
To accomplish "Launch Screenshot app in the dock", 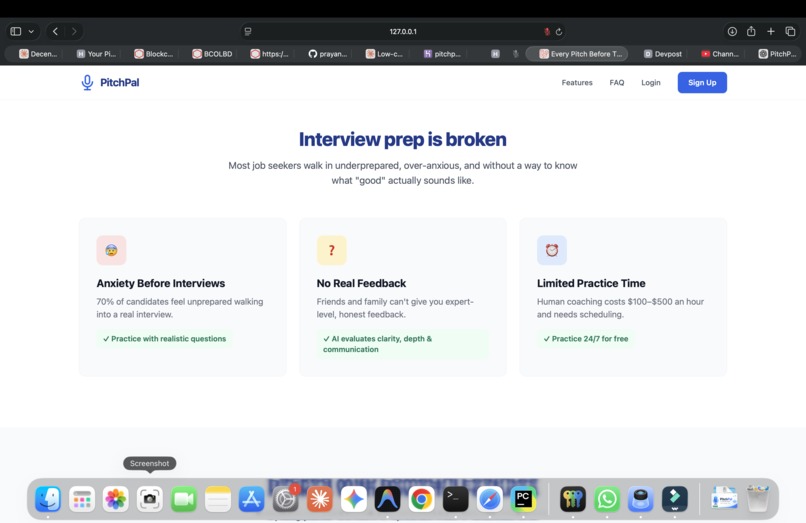I will pyautogui.click(x=150, y=499).
